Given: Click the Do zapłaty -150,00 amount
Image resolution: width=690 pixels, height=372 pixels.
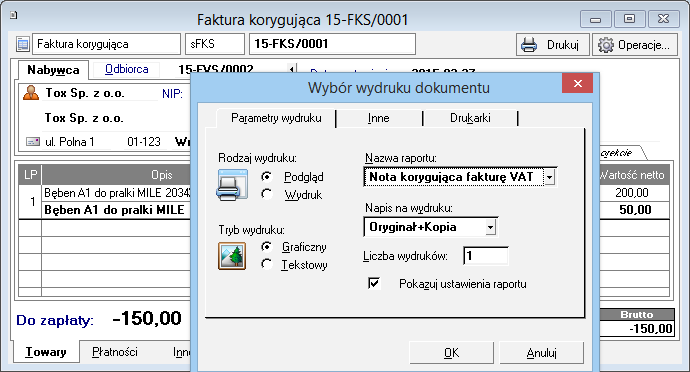Looking at the screenshot, I should 147,318.
